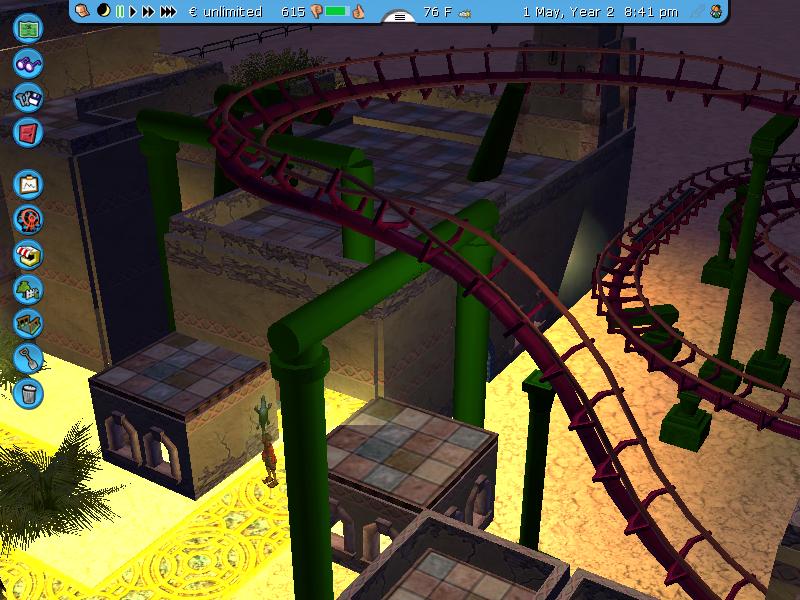
Task: Click the 8:41 pm time display
Action: [x=652, y=12]
